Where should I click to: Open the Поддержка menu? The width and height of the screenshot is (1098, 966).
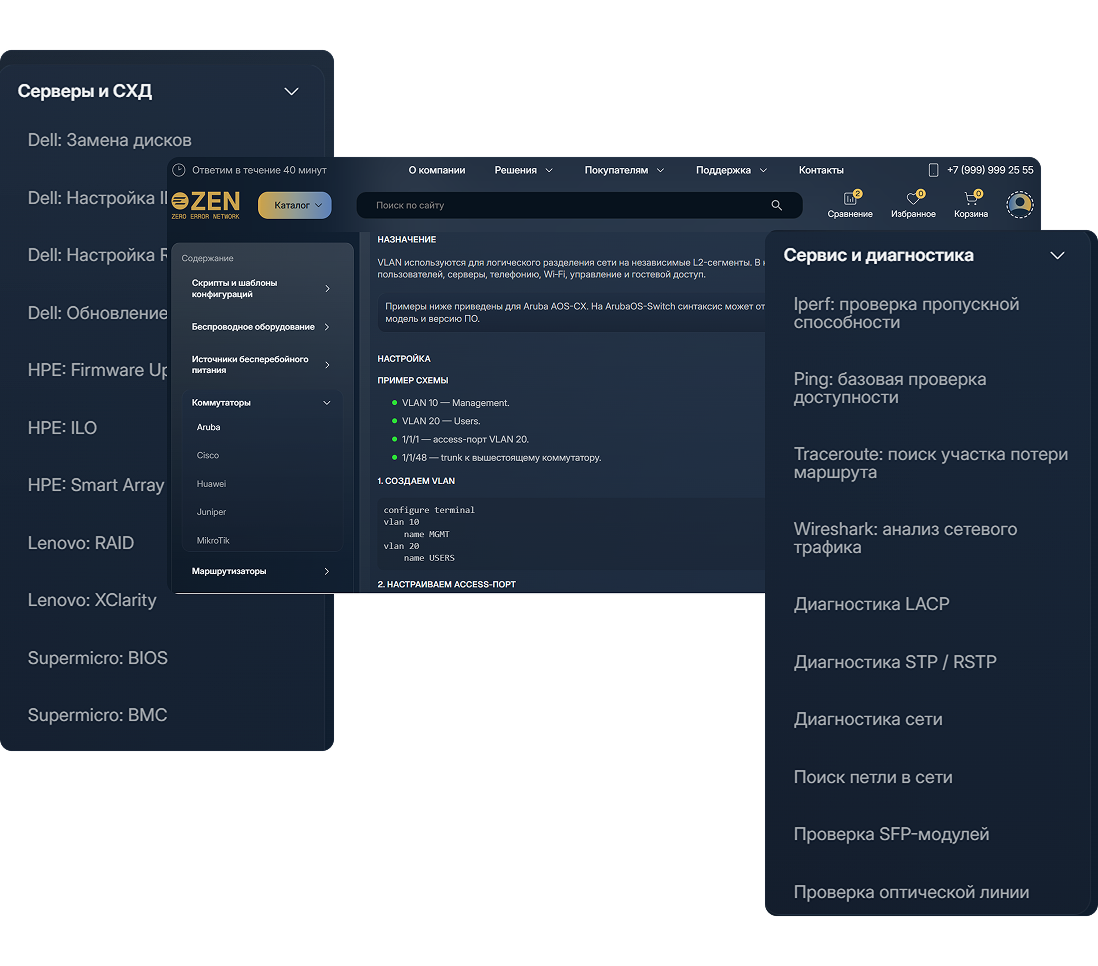tap(731, 170)
